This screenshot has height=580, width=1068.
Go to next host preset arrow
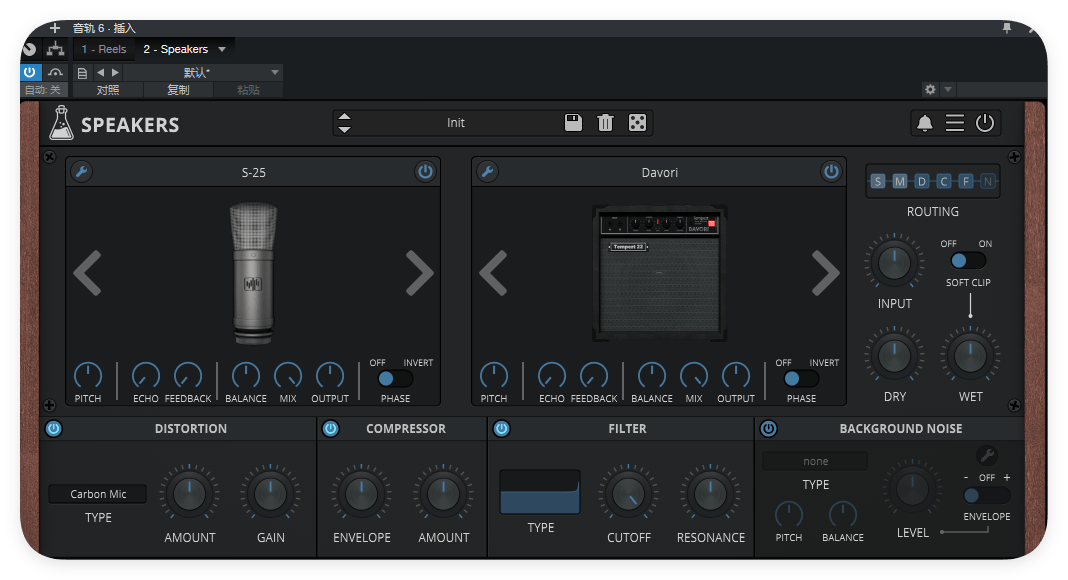[x=116, y=72]
